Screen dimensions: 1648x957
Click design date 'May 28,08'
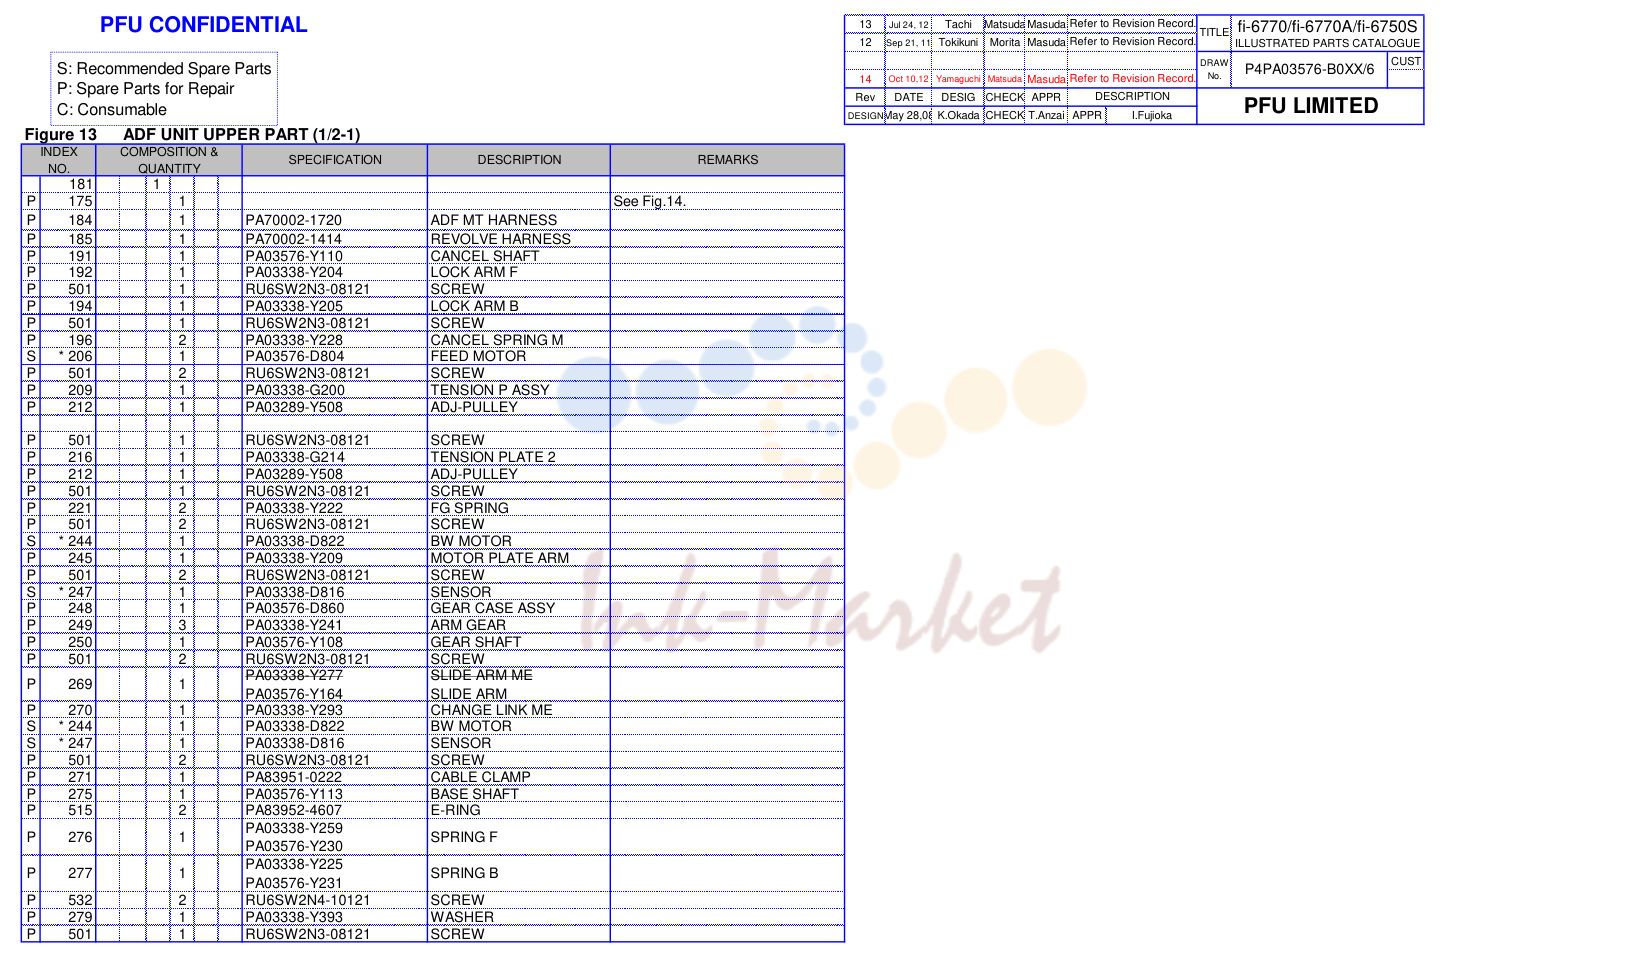coord(908,115)
